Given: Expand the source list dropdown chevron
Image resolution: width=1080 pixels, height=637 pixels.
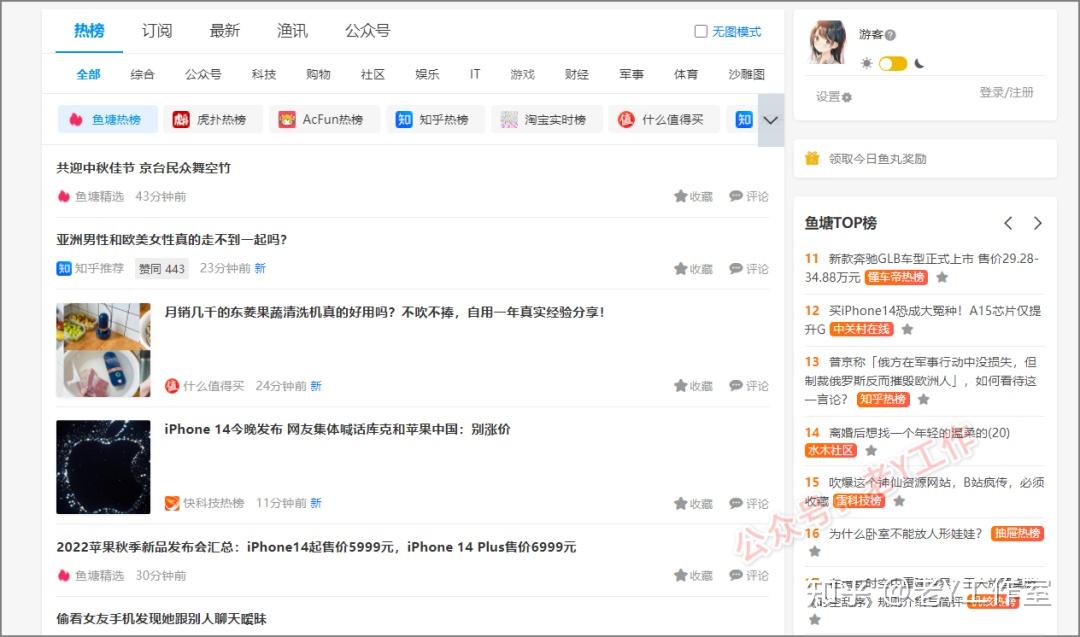Looking at the screenshot, I should (x=771, y=120).
